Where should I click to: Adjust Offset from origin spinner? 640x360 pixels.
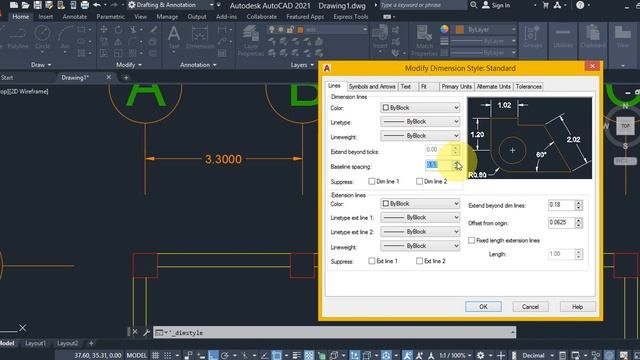tap(578, 223)
